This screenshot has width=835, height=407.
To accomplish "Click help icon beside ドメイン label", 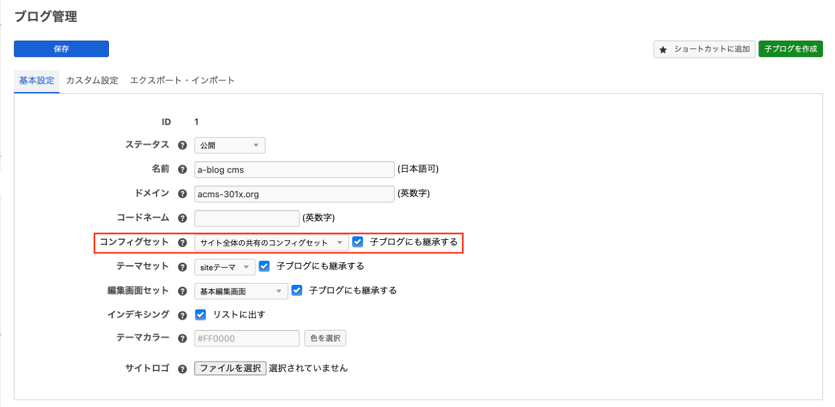I will (x=182, y=194).
